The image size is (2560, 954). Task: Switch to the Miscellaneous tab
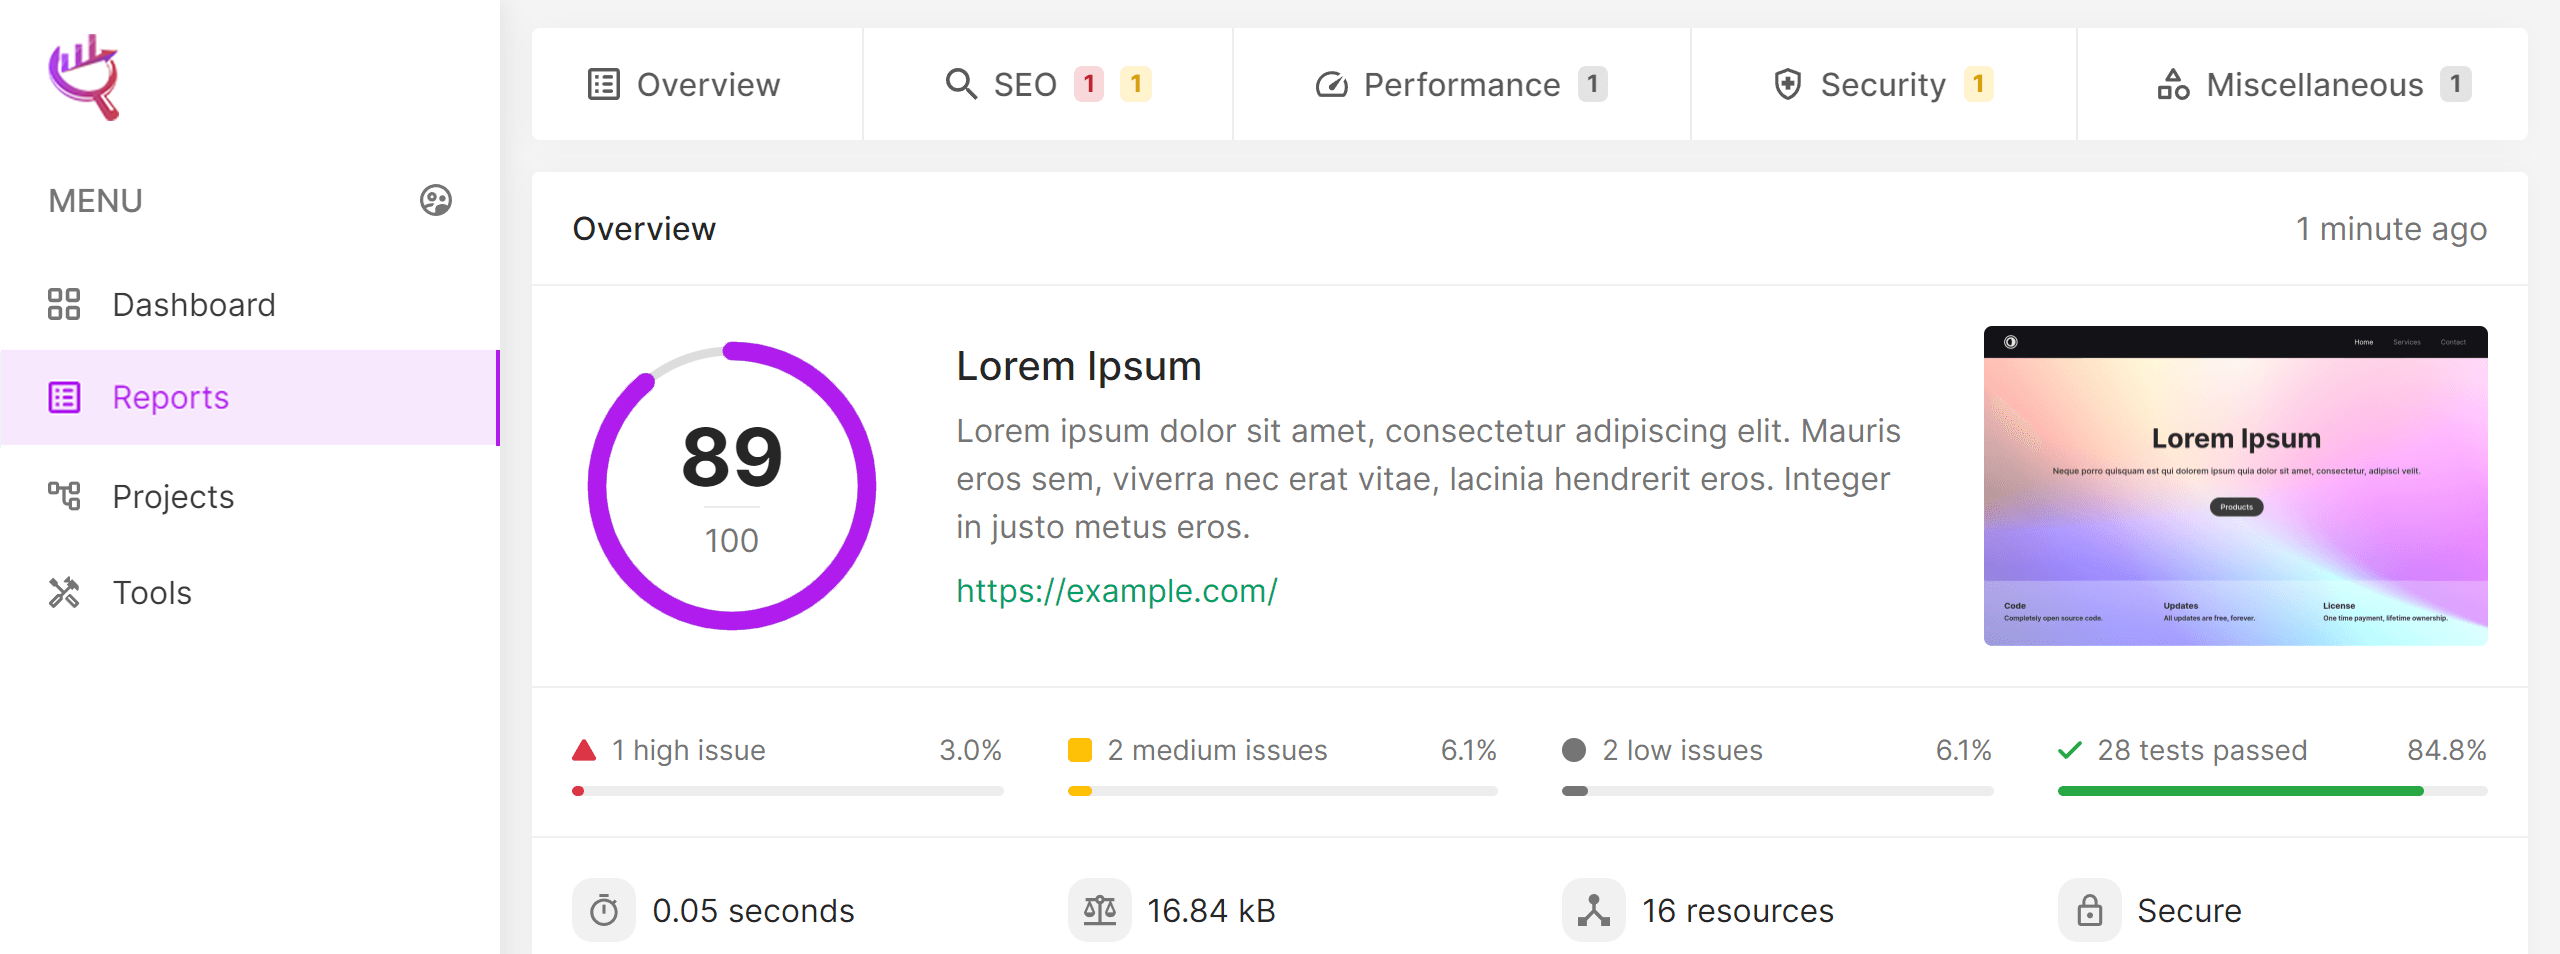[x=2314, y=84]
